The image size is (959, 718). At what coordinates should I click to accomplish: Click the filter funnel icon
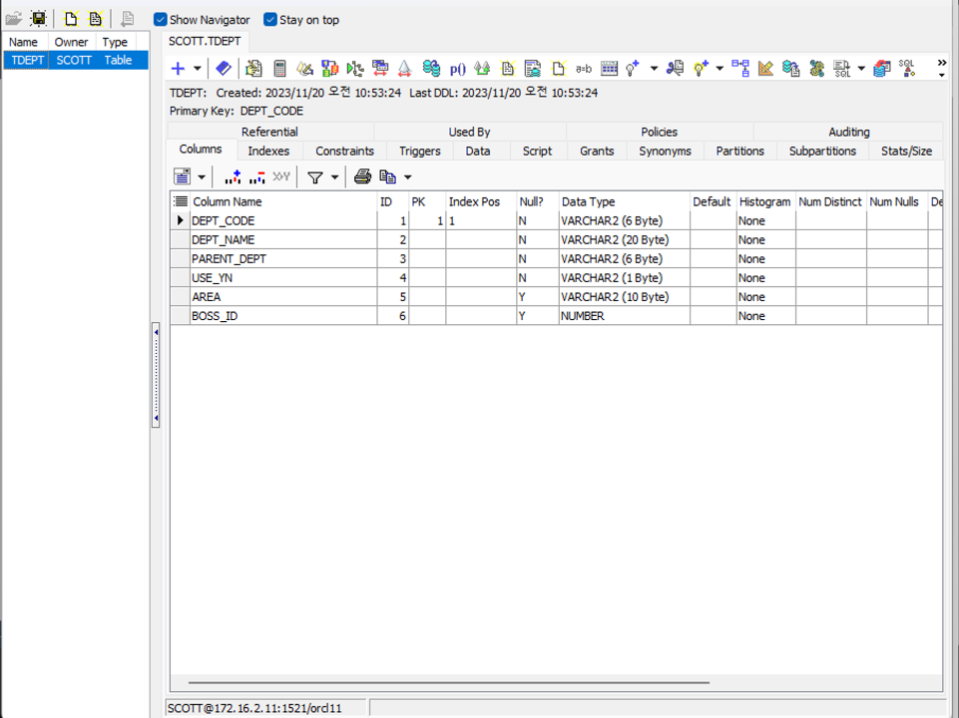[315, 177]
